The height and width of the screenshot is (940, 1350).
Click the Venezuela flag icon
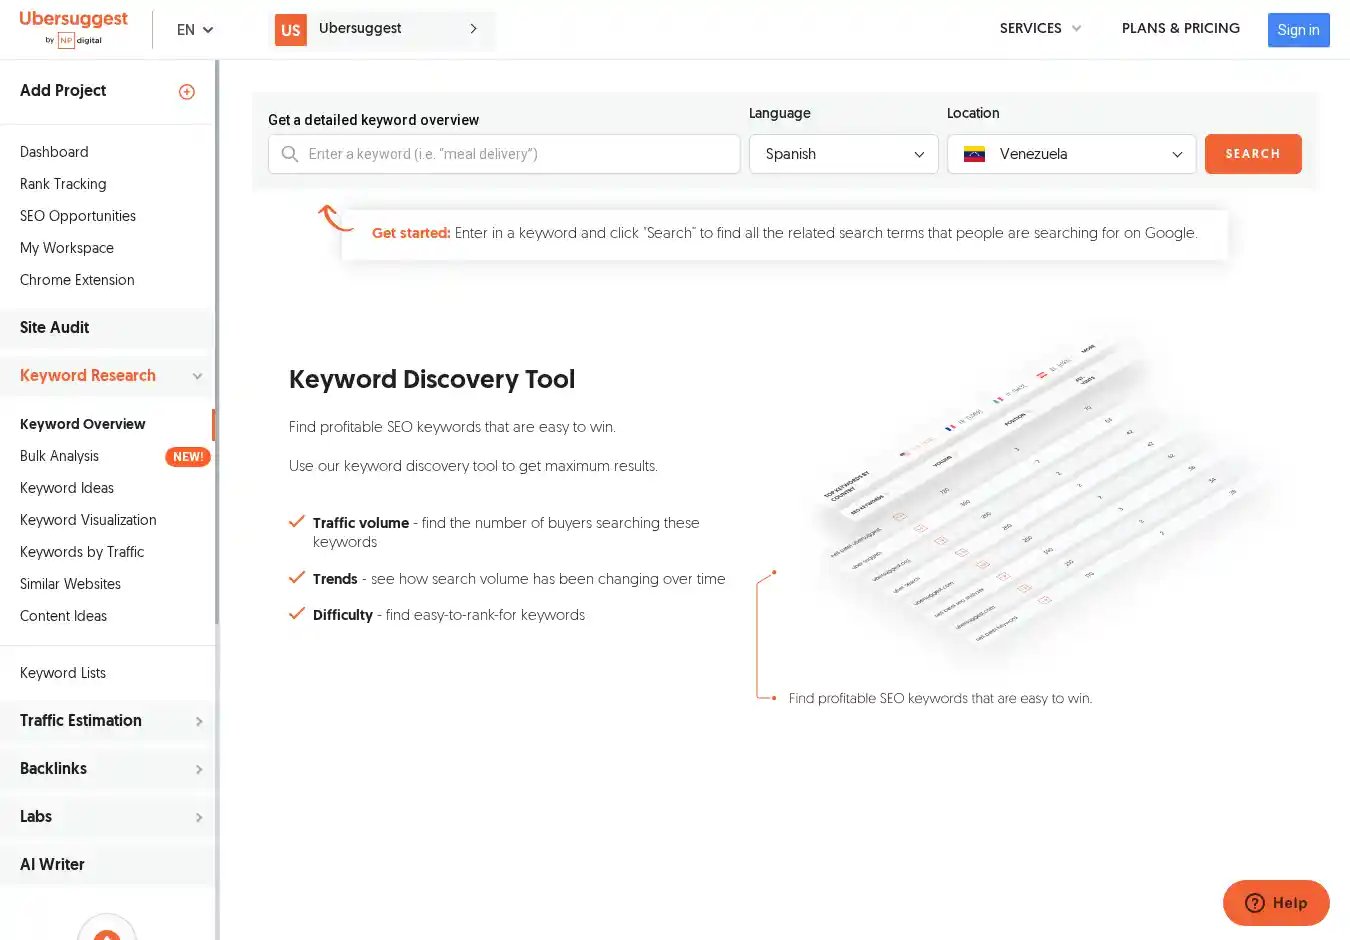(974, 154)
